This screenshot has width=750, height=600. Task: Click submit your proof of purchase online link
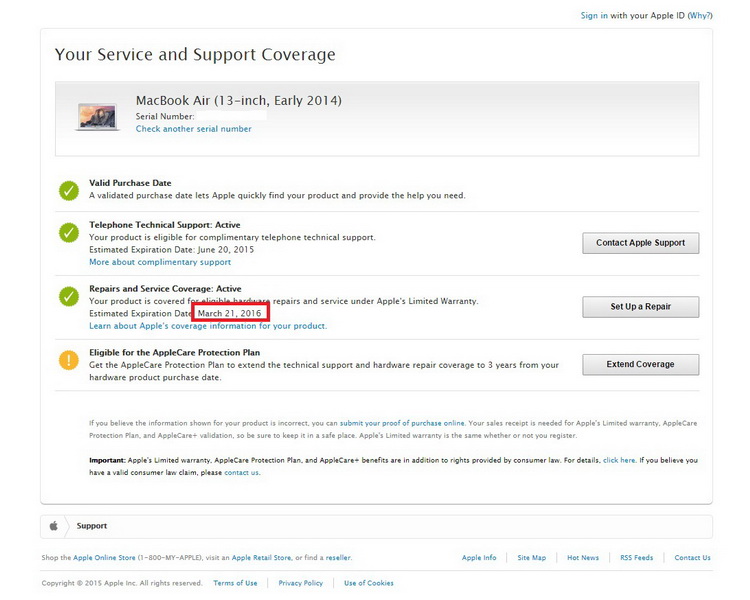tap(402, 423)
